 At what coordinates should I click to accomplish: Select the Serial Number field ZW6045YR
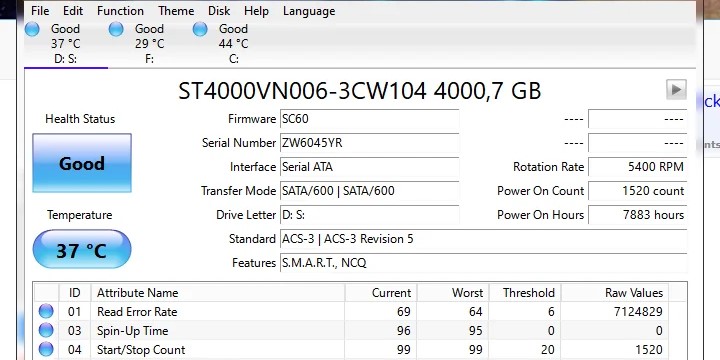[370, 143]
